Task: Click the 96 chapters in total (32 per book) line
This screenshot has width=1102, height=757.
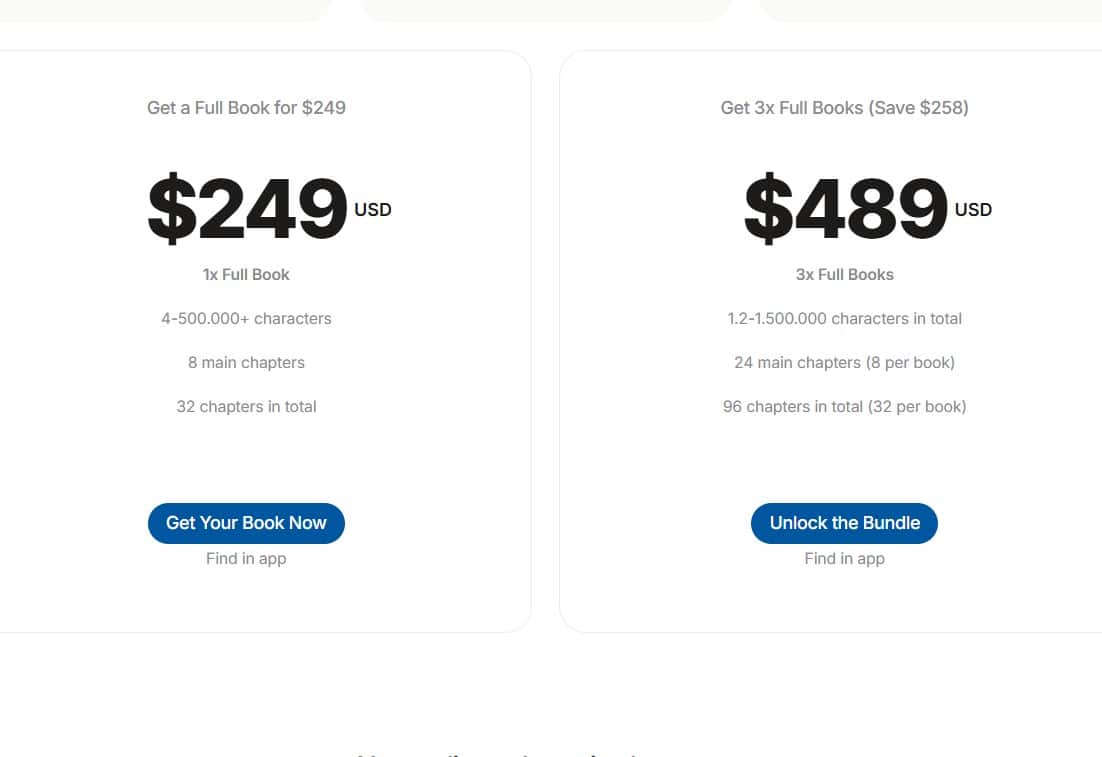Action: pyautogui.click(x=844, y=406)
